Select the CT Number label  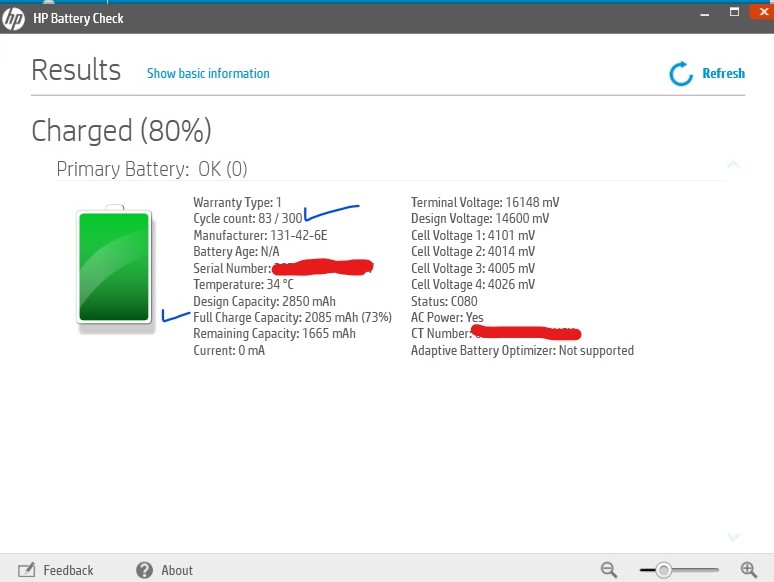[x=441, y=333]
